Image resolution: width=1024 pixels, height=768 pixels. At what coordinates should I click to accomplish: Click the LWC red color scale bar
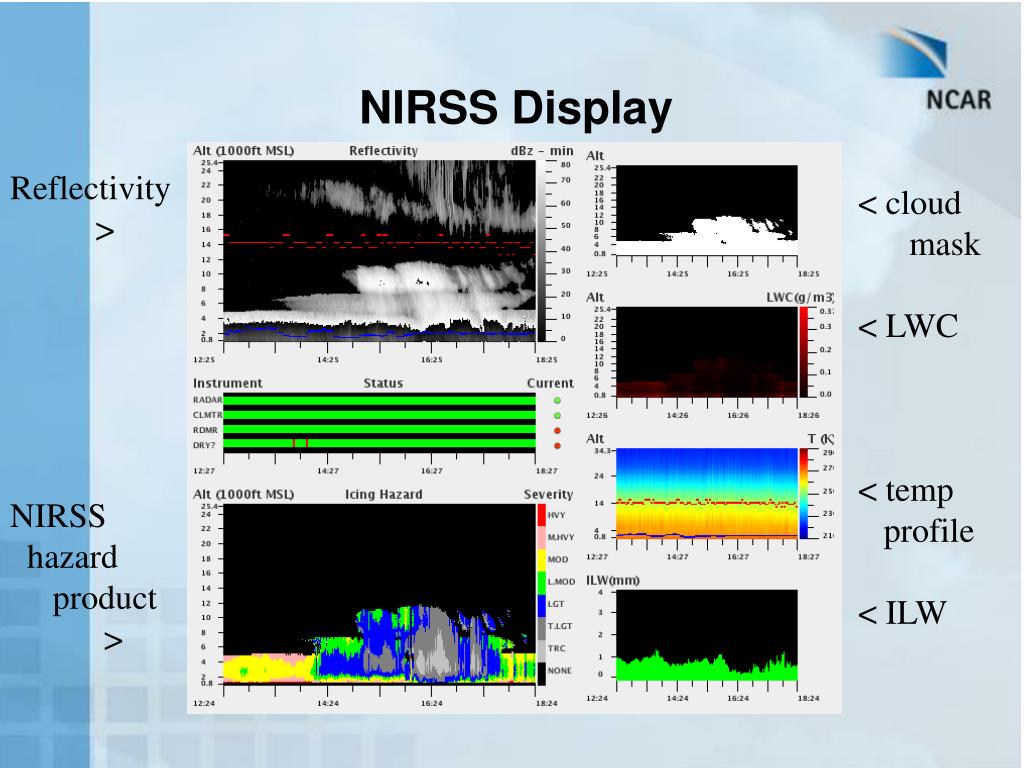tap(804, 352)
